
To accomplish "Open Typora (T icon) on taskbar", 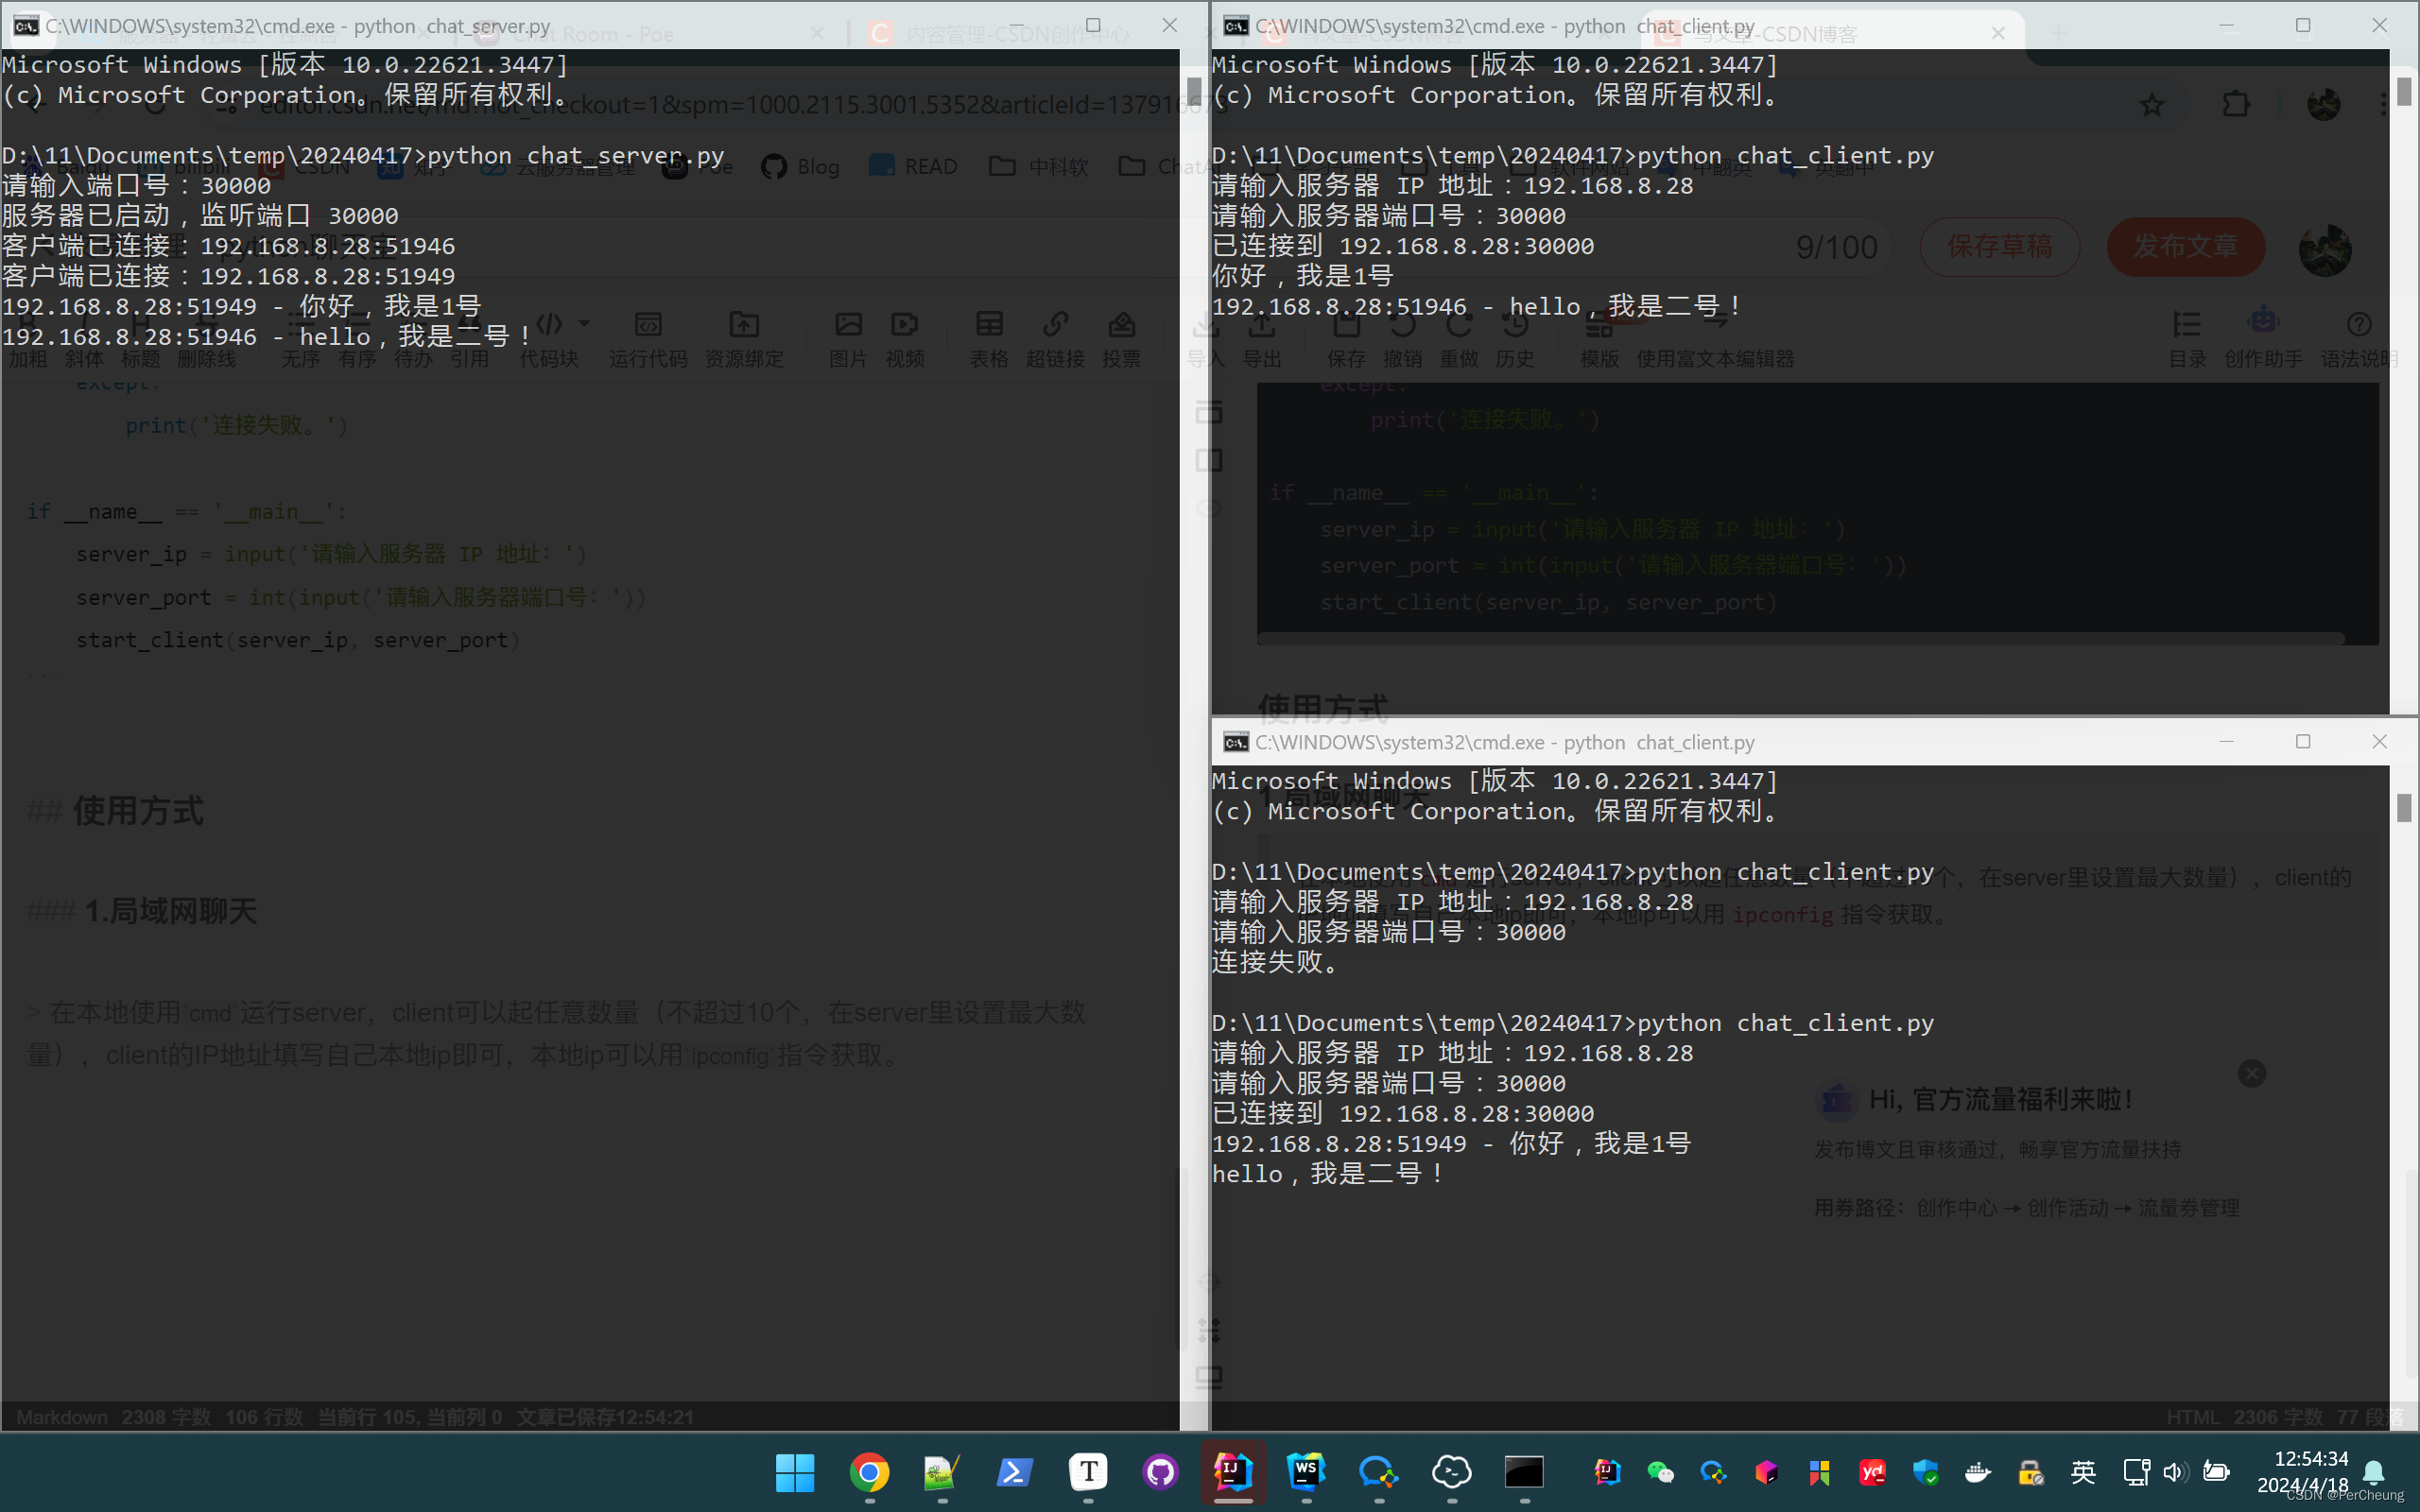I will pos(1088,1472).
